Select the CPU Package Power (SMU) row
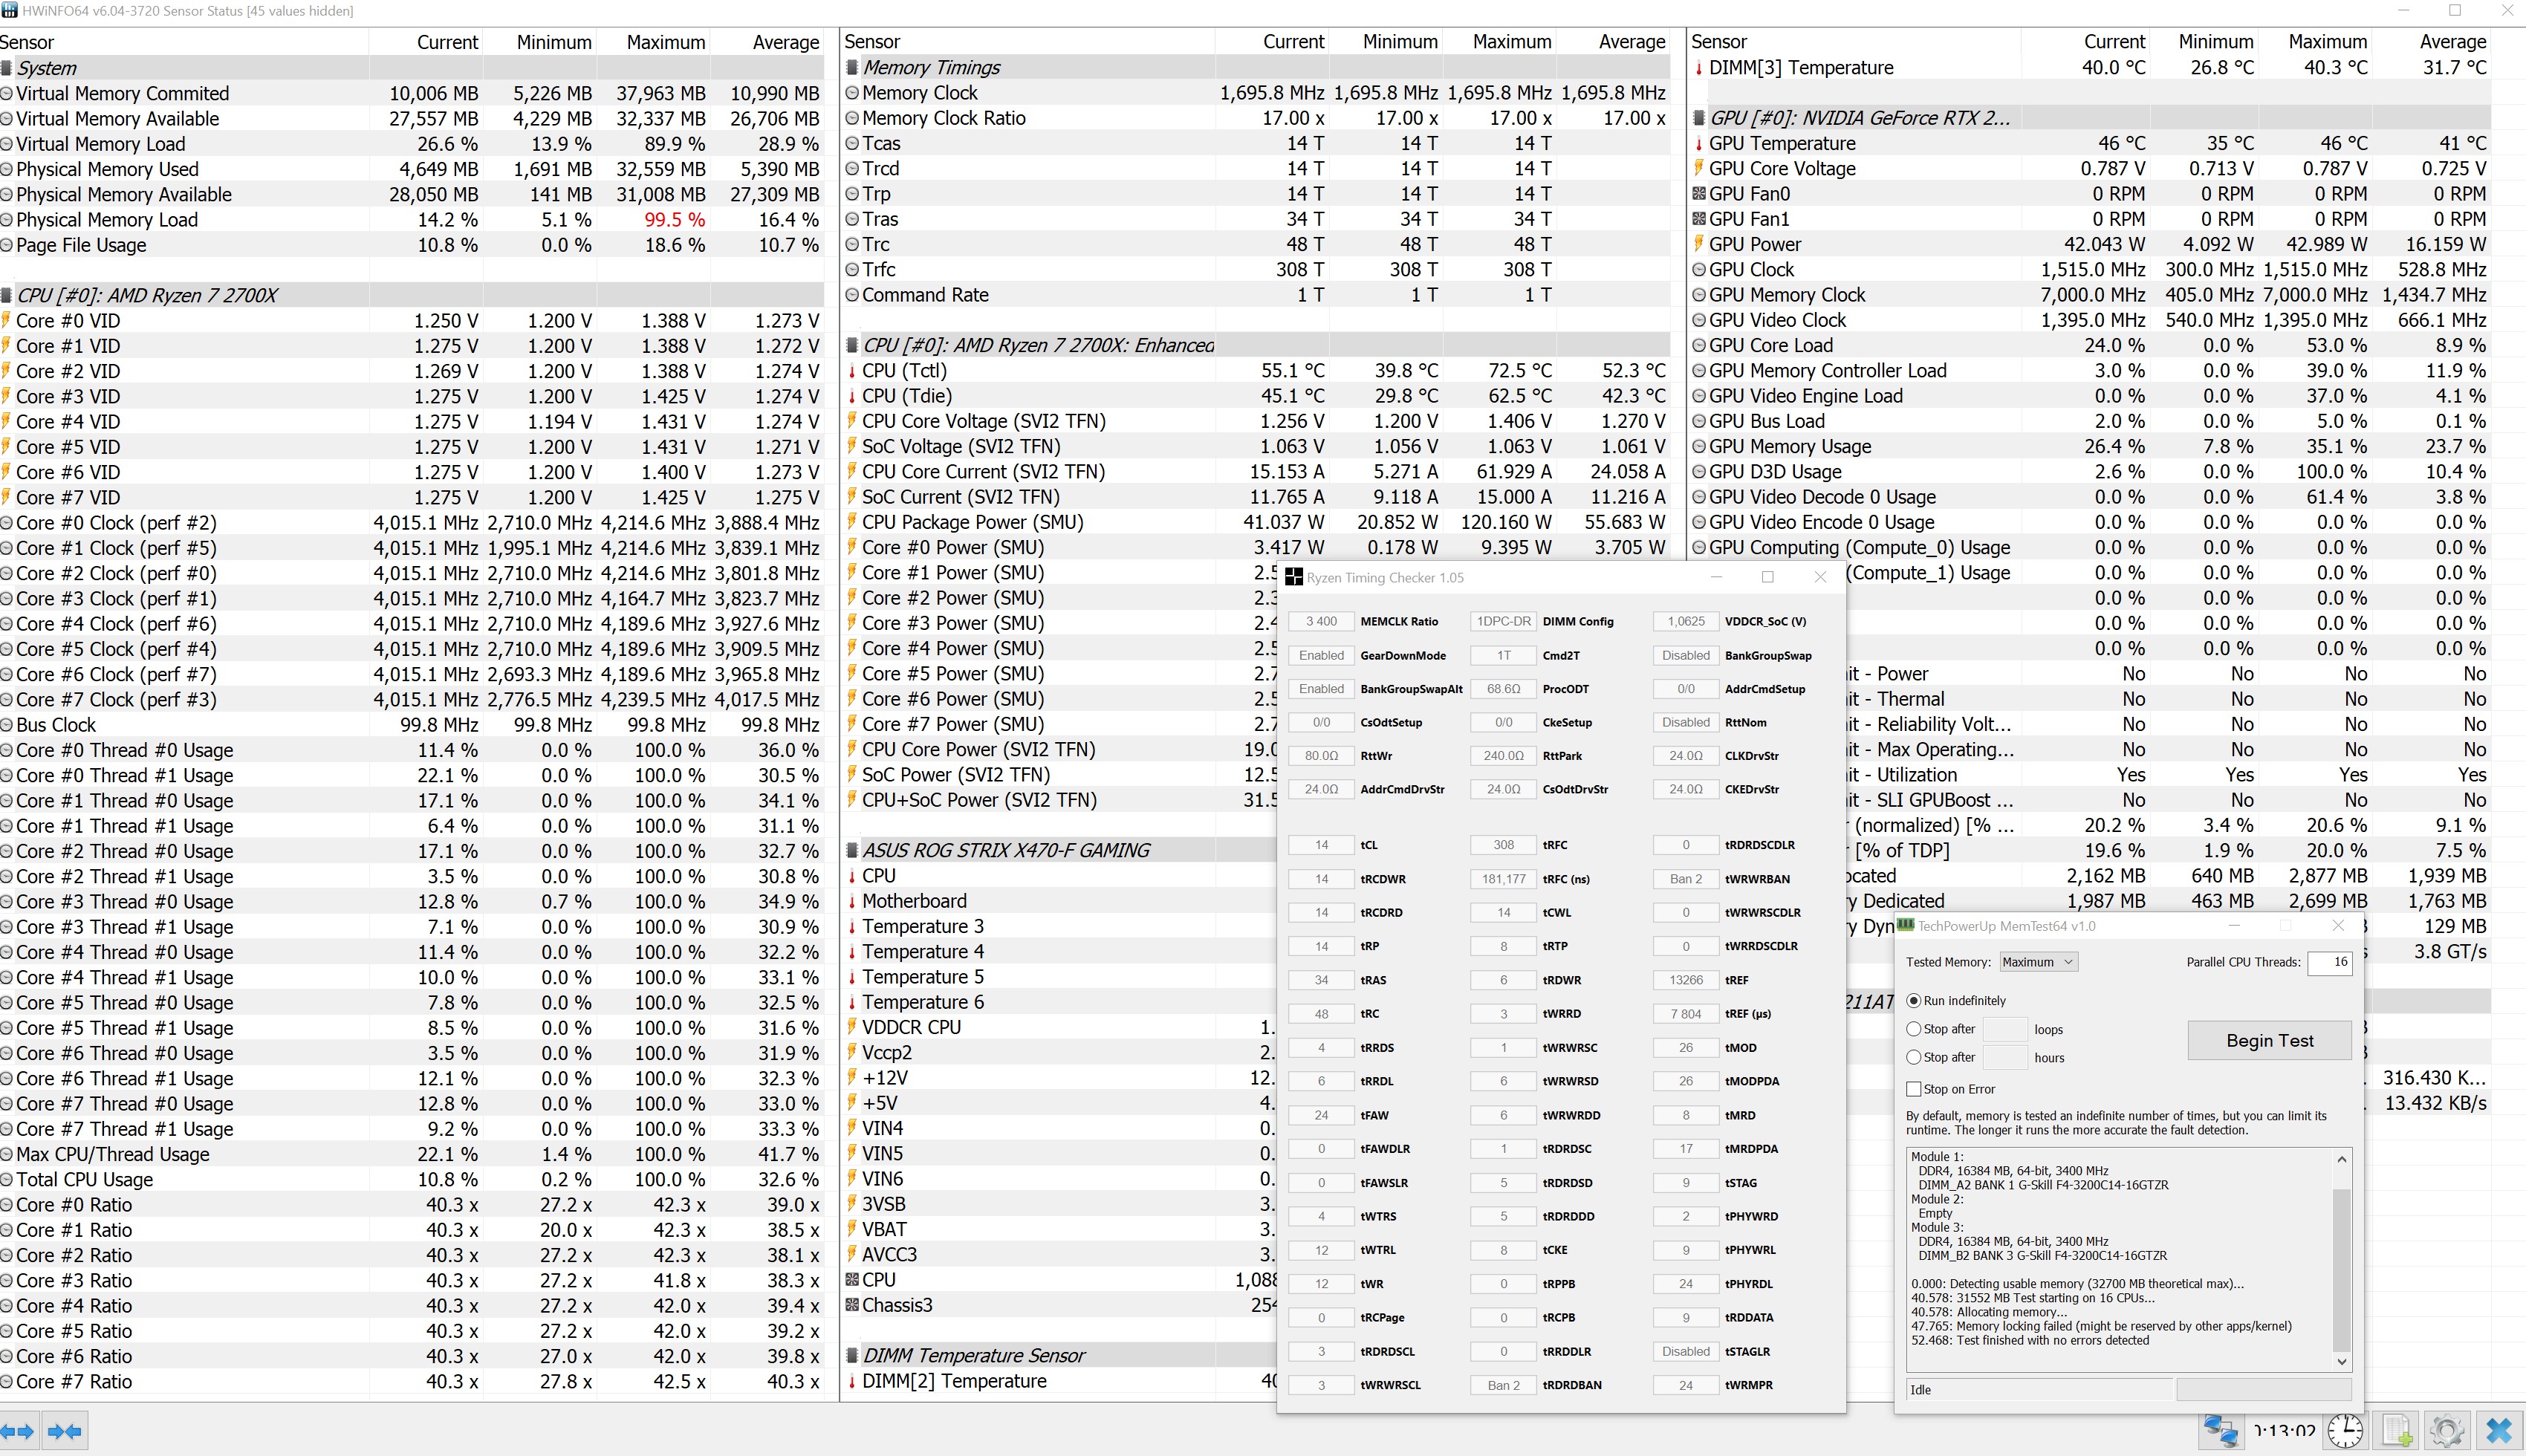This screenshot has height=1456, width=2526. (x=1256, y=522)
